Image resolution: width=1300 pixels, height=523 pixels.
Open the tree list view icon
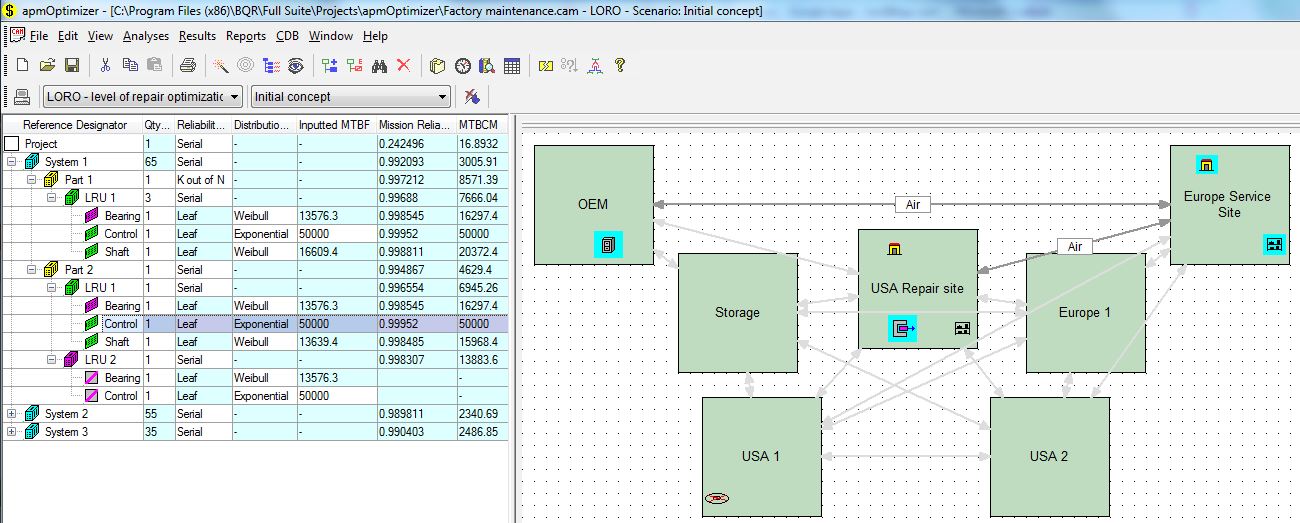271,65
